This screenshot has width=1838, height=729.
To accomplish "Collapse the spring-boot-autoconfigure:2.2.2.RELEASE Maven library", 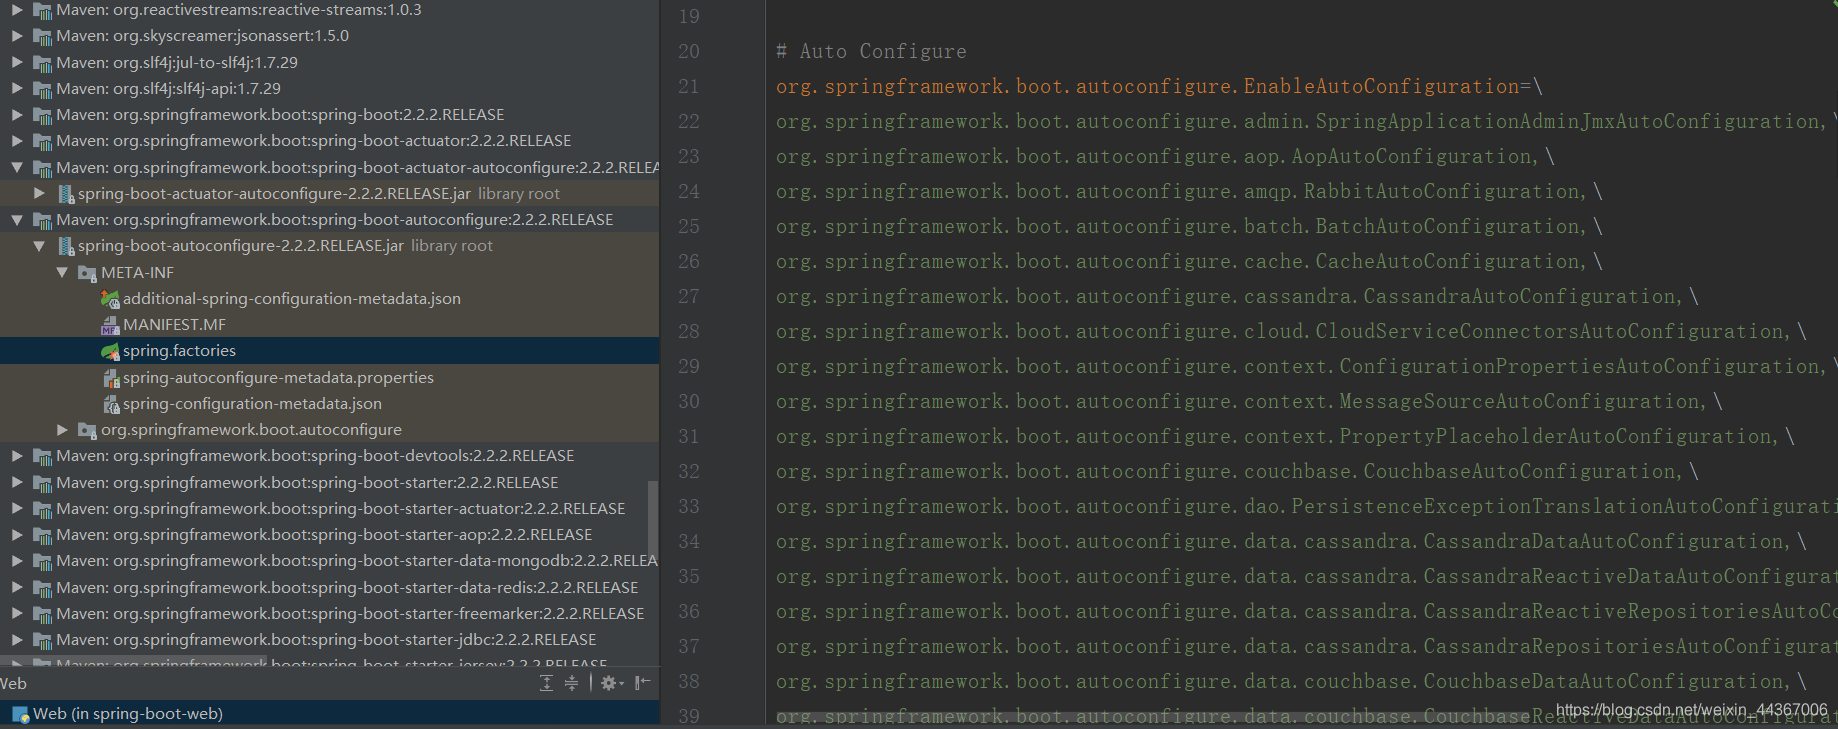I will [17, 220].
